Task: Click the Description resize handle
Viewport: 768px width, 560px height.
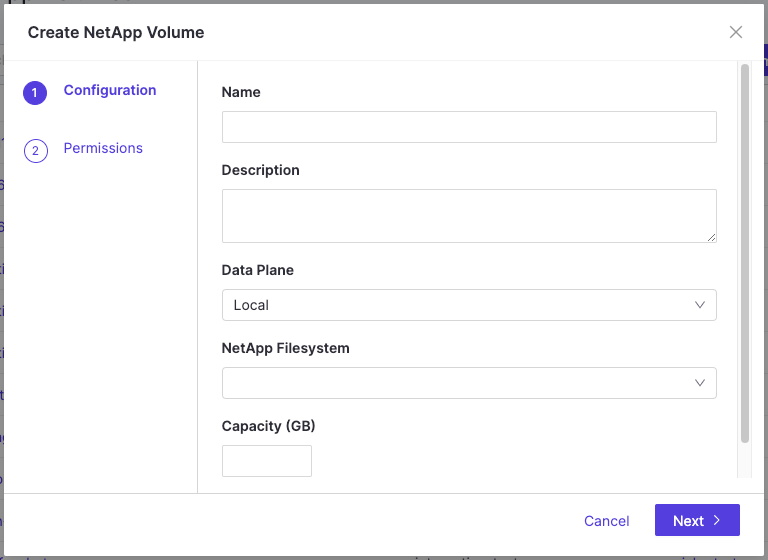Action: [x=712, y=238]
